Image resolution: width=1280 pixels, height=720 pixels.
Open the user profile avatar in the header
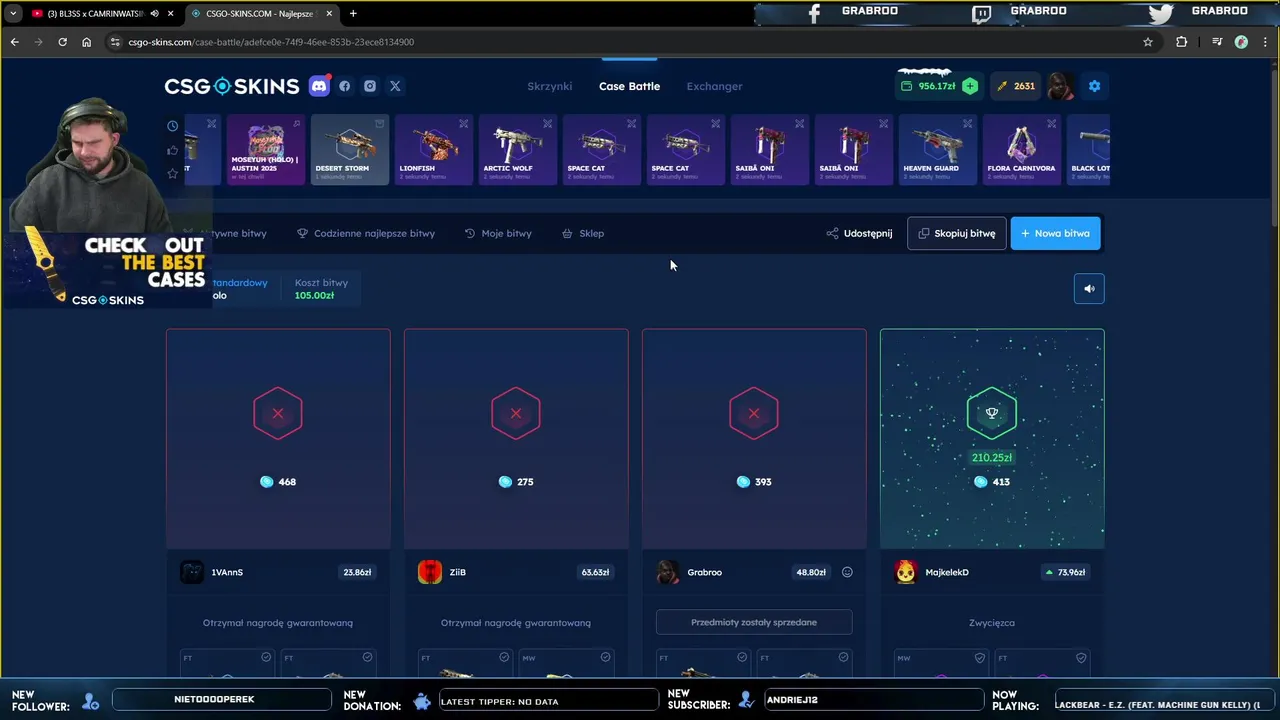tap(1061, 86)
